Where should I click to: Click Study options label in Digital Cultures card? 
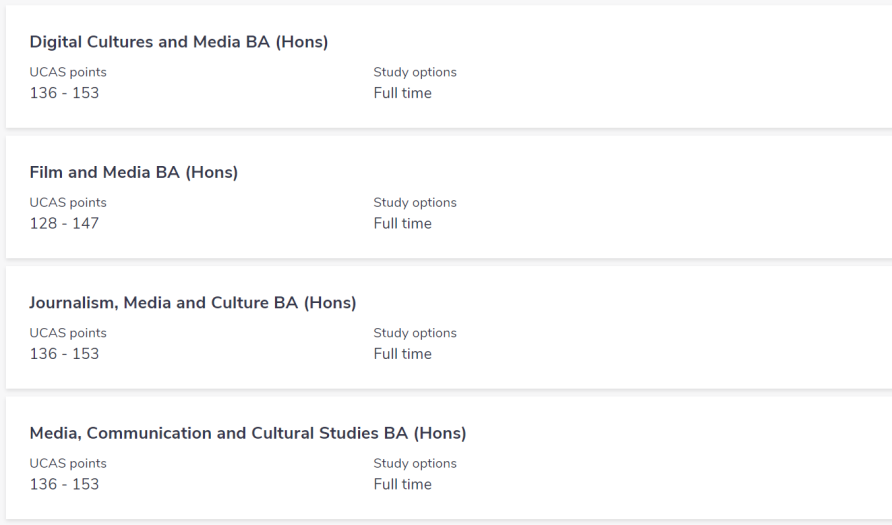tap(415, 72)
